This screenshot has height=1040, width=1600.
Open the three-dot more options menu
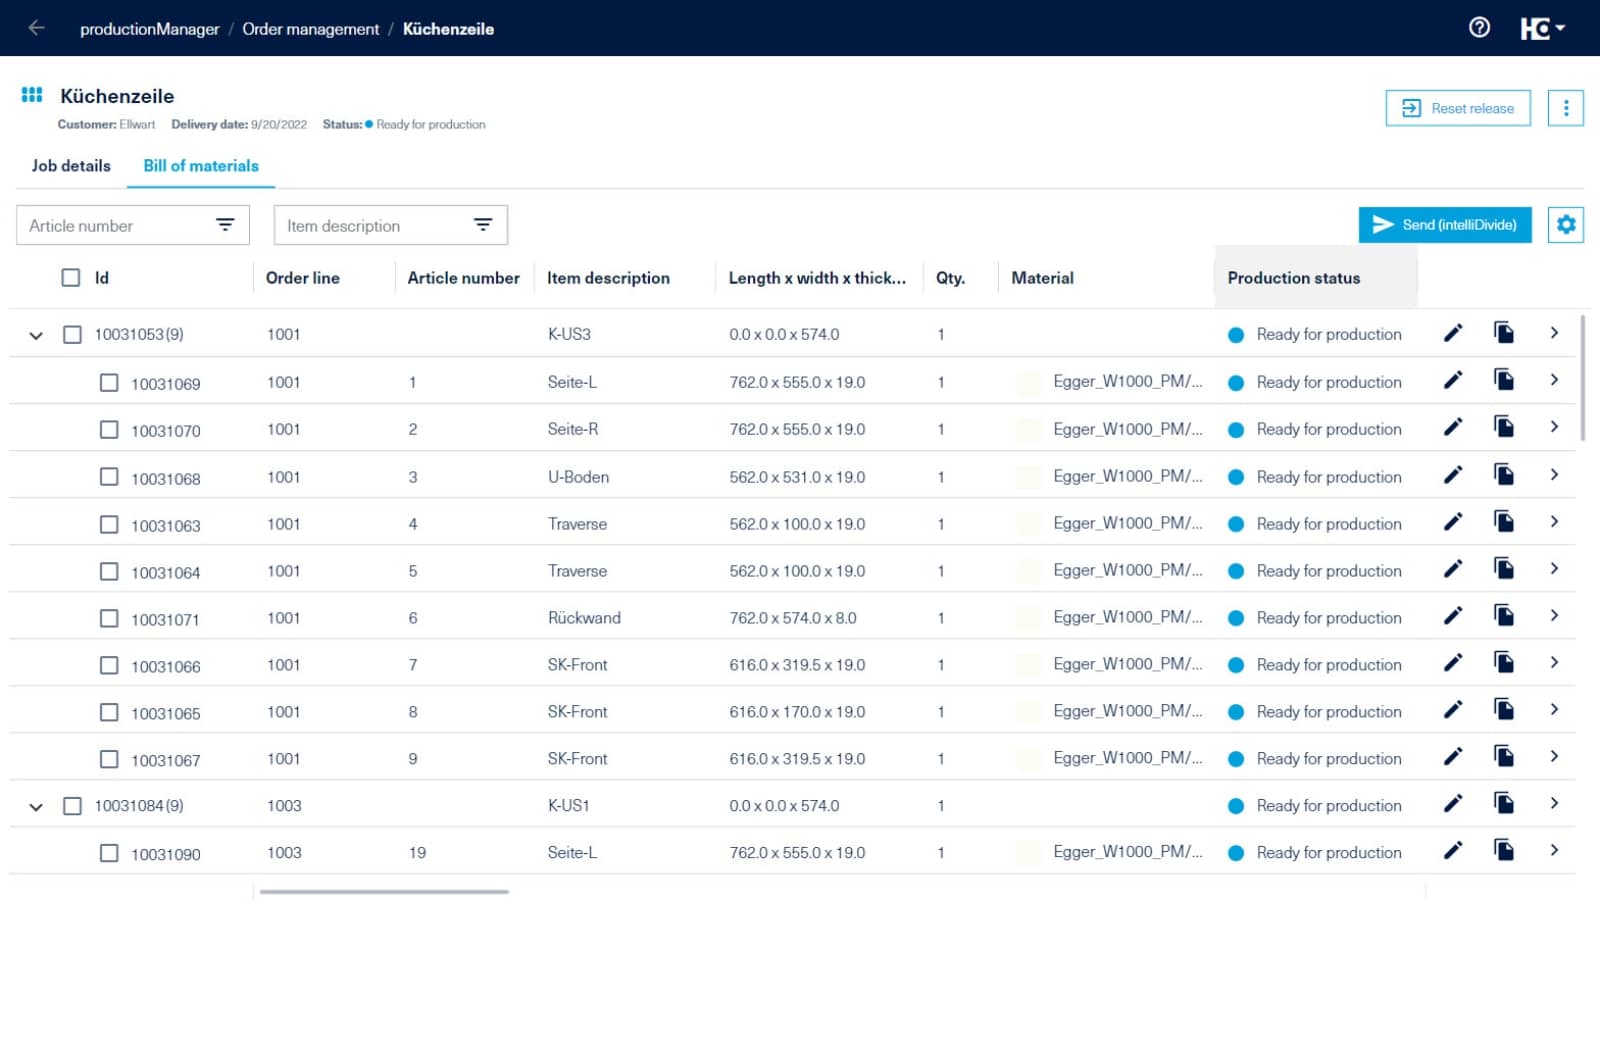(x=1566, y=108)
